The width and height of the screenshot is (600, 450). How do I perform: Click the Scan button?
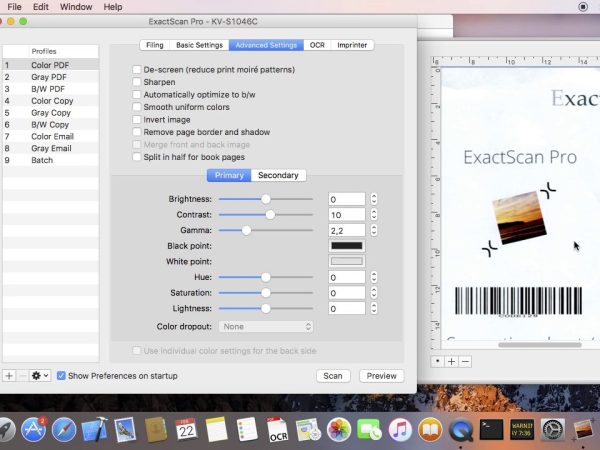(x=333, y=376)
